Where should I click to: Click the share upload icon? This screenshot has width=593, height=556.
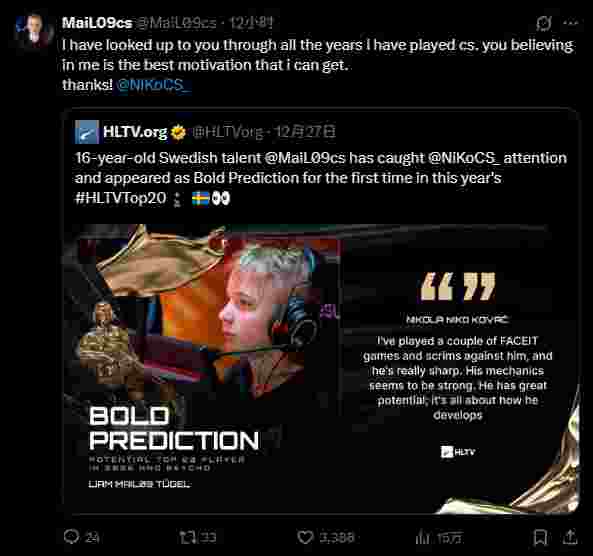(x=570, y=537)
